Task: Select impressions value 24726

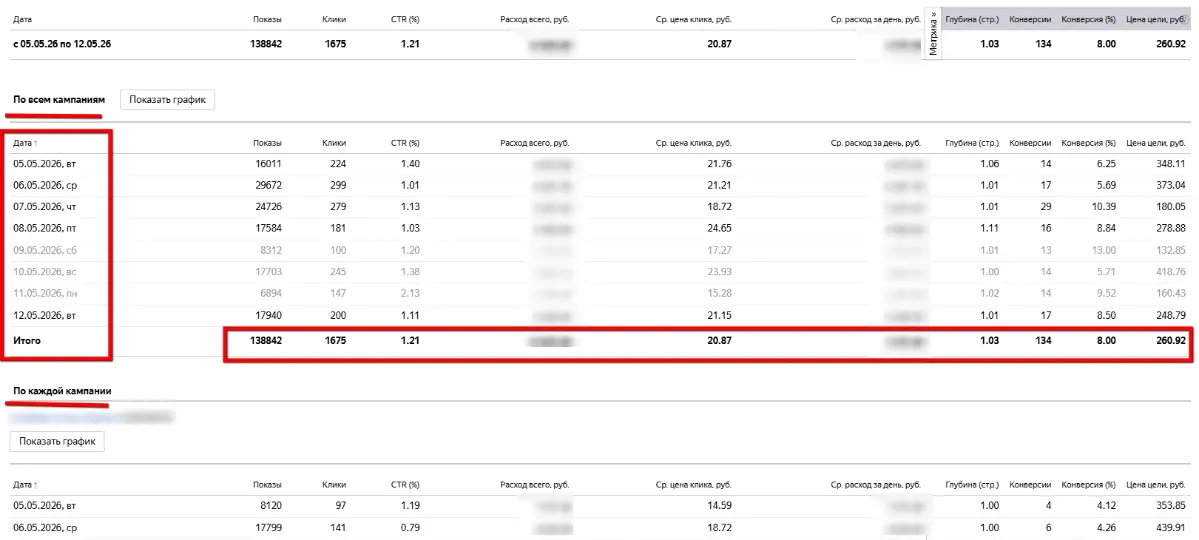Action: coord(268,207)
